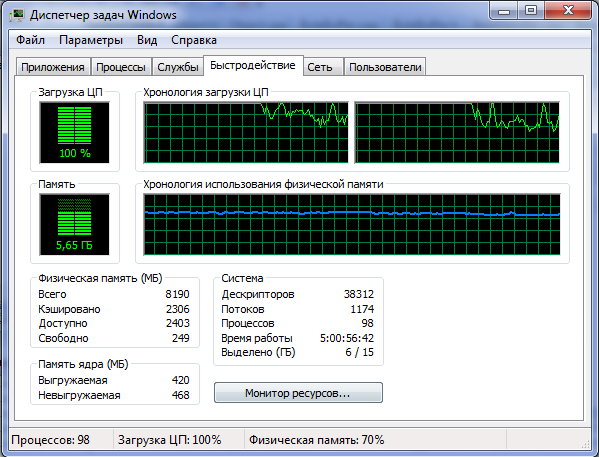This screenshot has width=599, height=457.
Task: Click the Память ядра (МБ) group label
Action: click(x=83, y=364)
